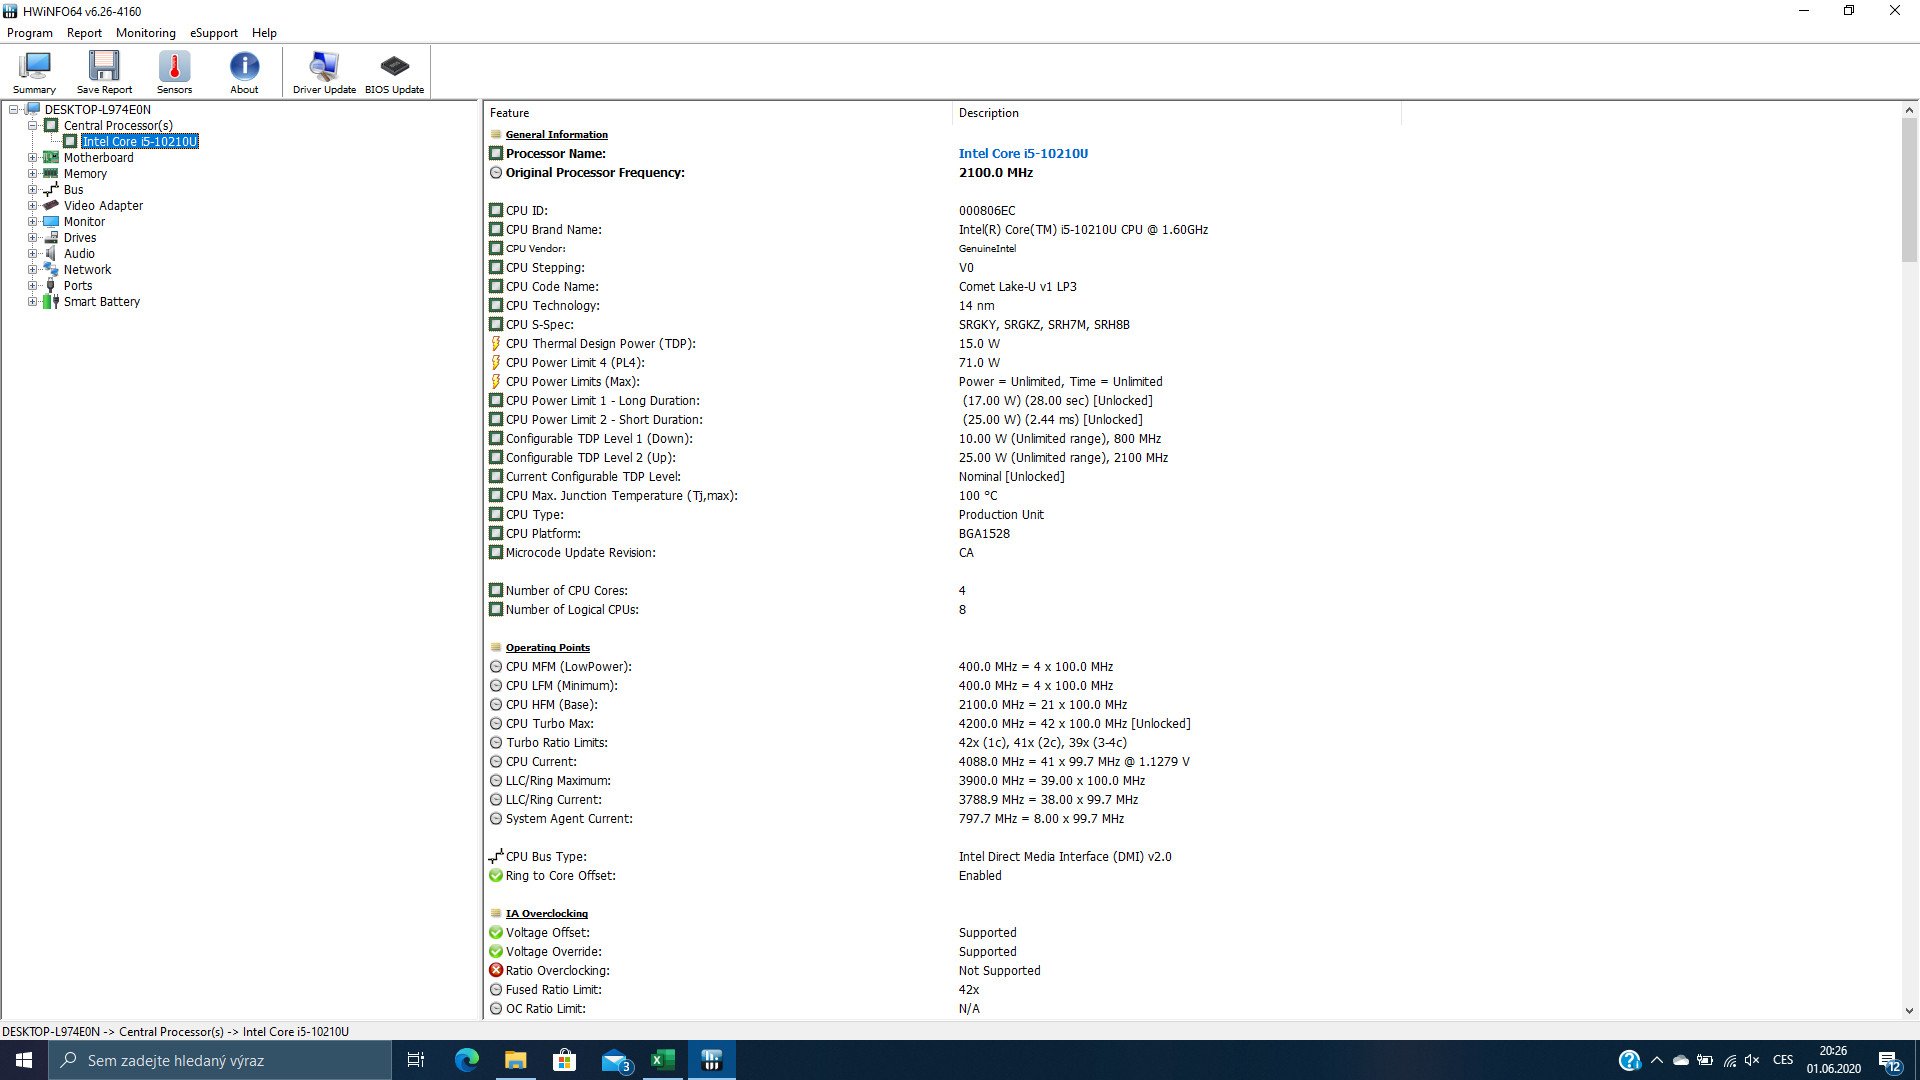The height and width of the screenshot is (1080, 1920).
Task: Select the Bus tree icon
Action: 51,190
